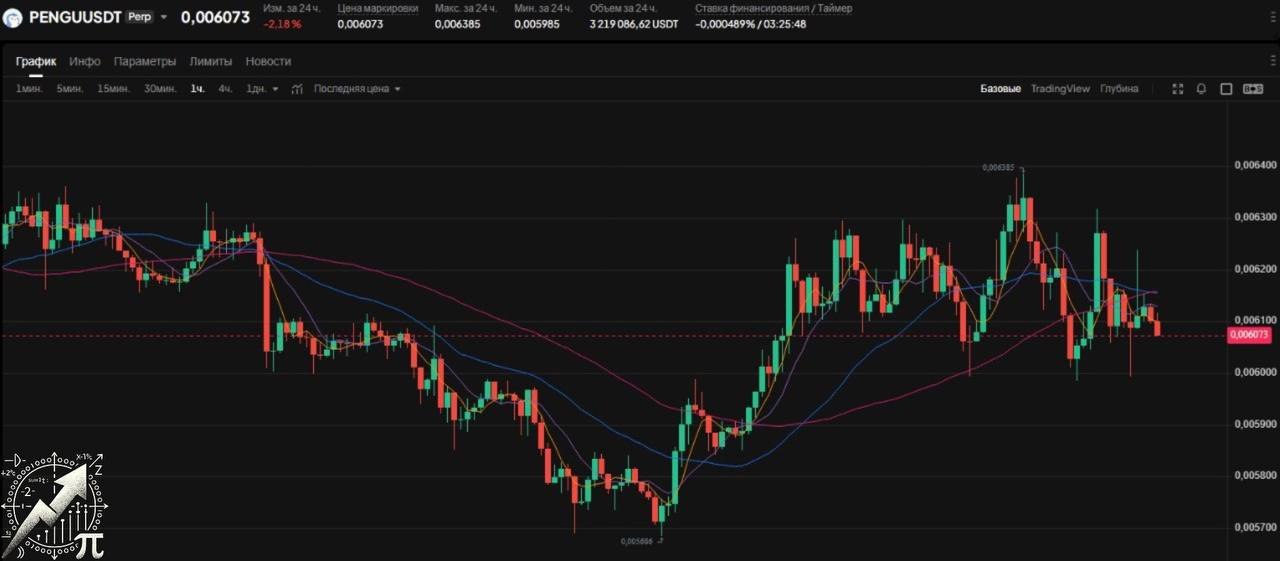
Task: Switch to the Новости tab
Action: [268, 61]
